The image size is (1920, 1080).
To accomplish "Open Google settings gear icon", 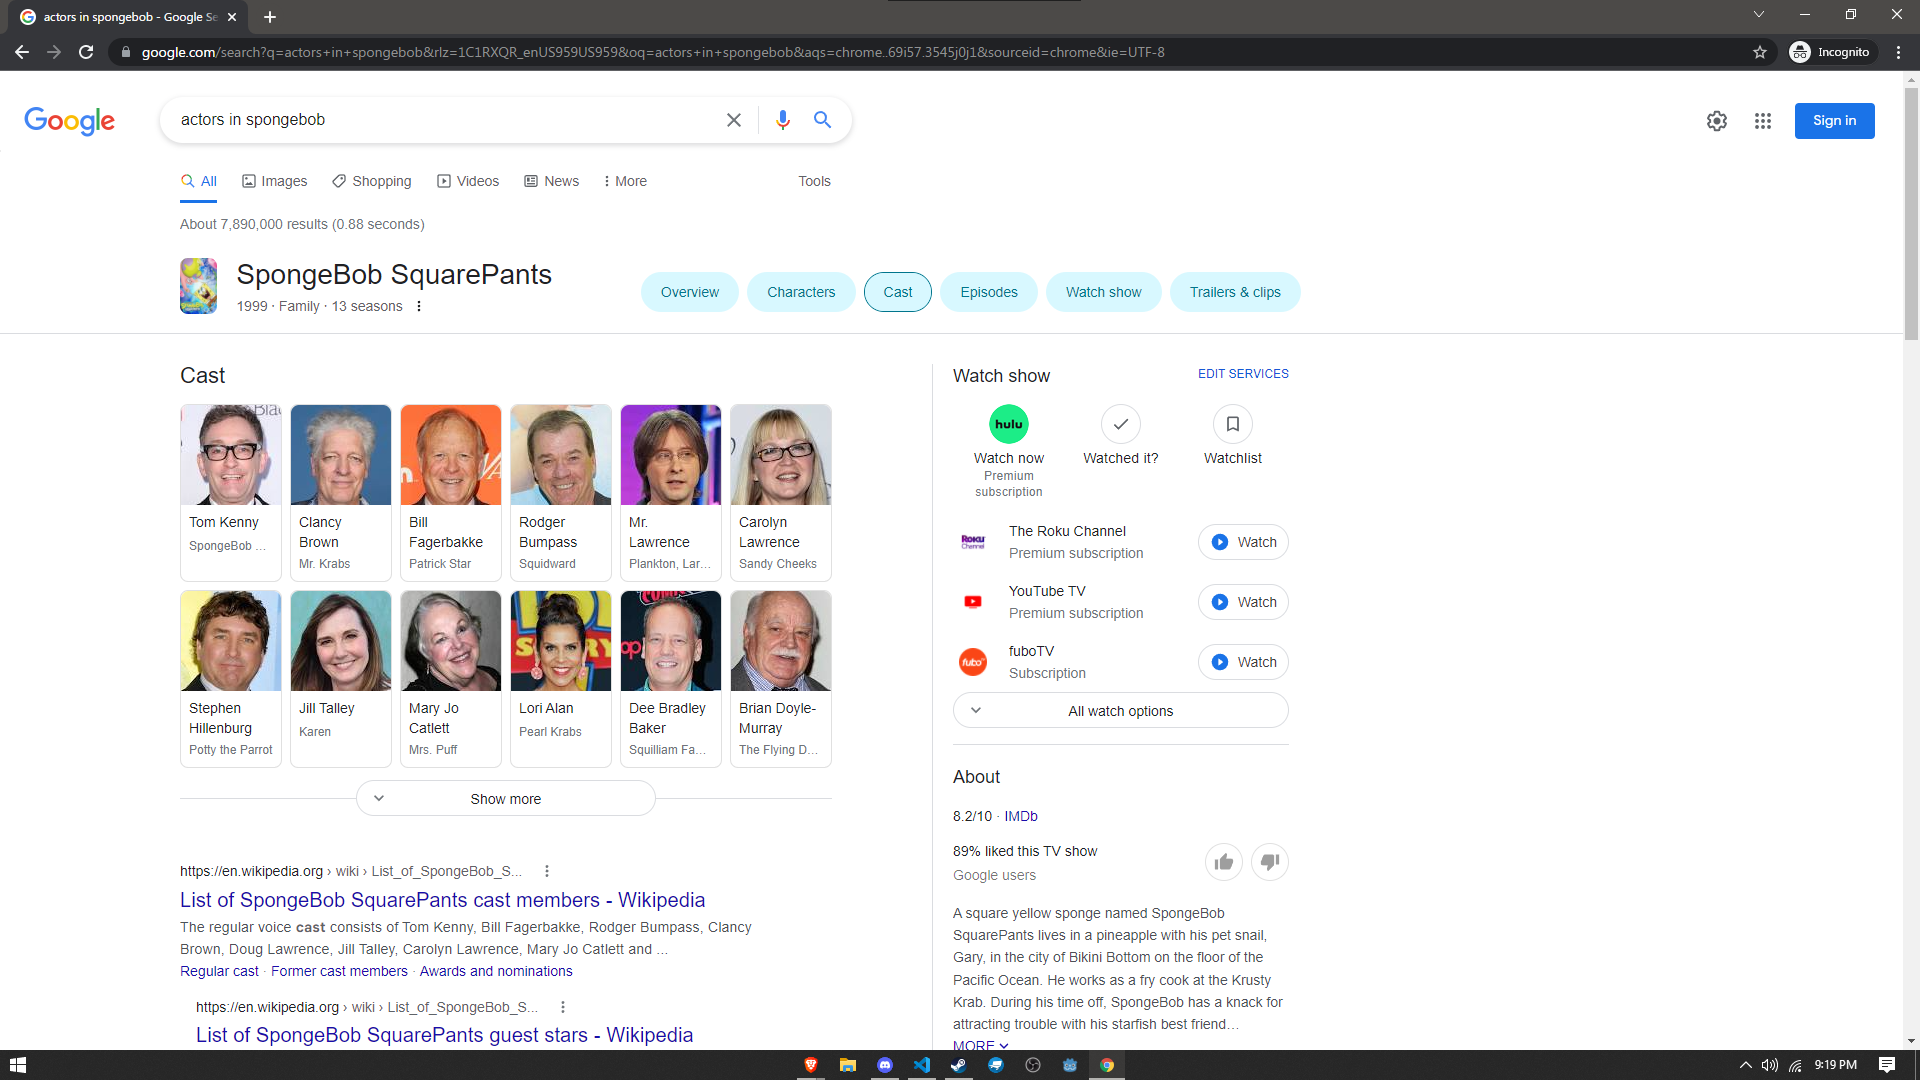I will [1716, 121].
